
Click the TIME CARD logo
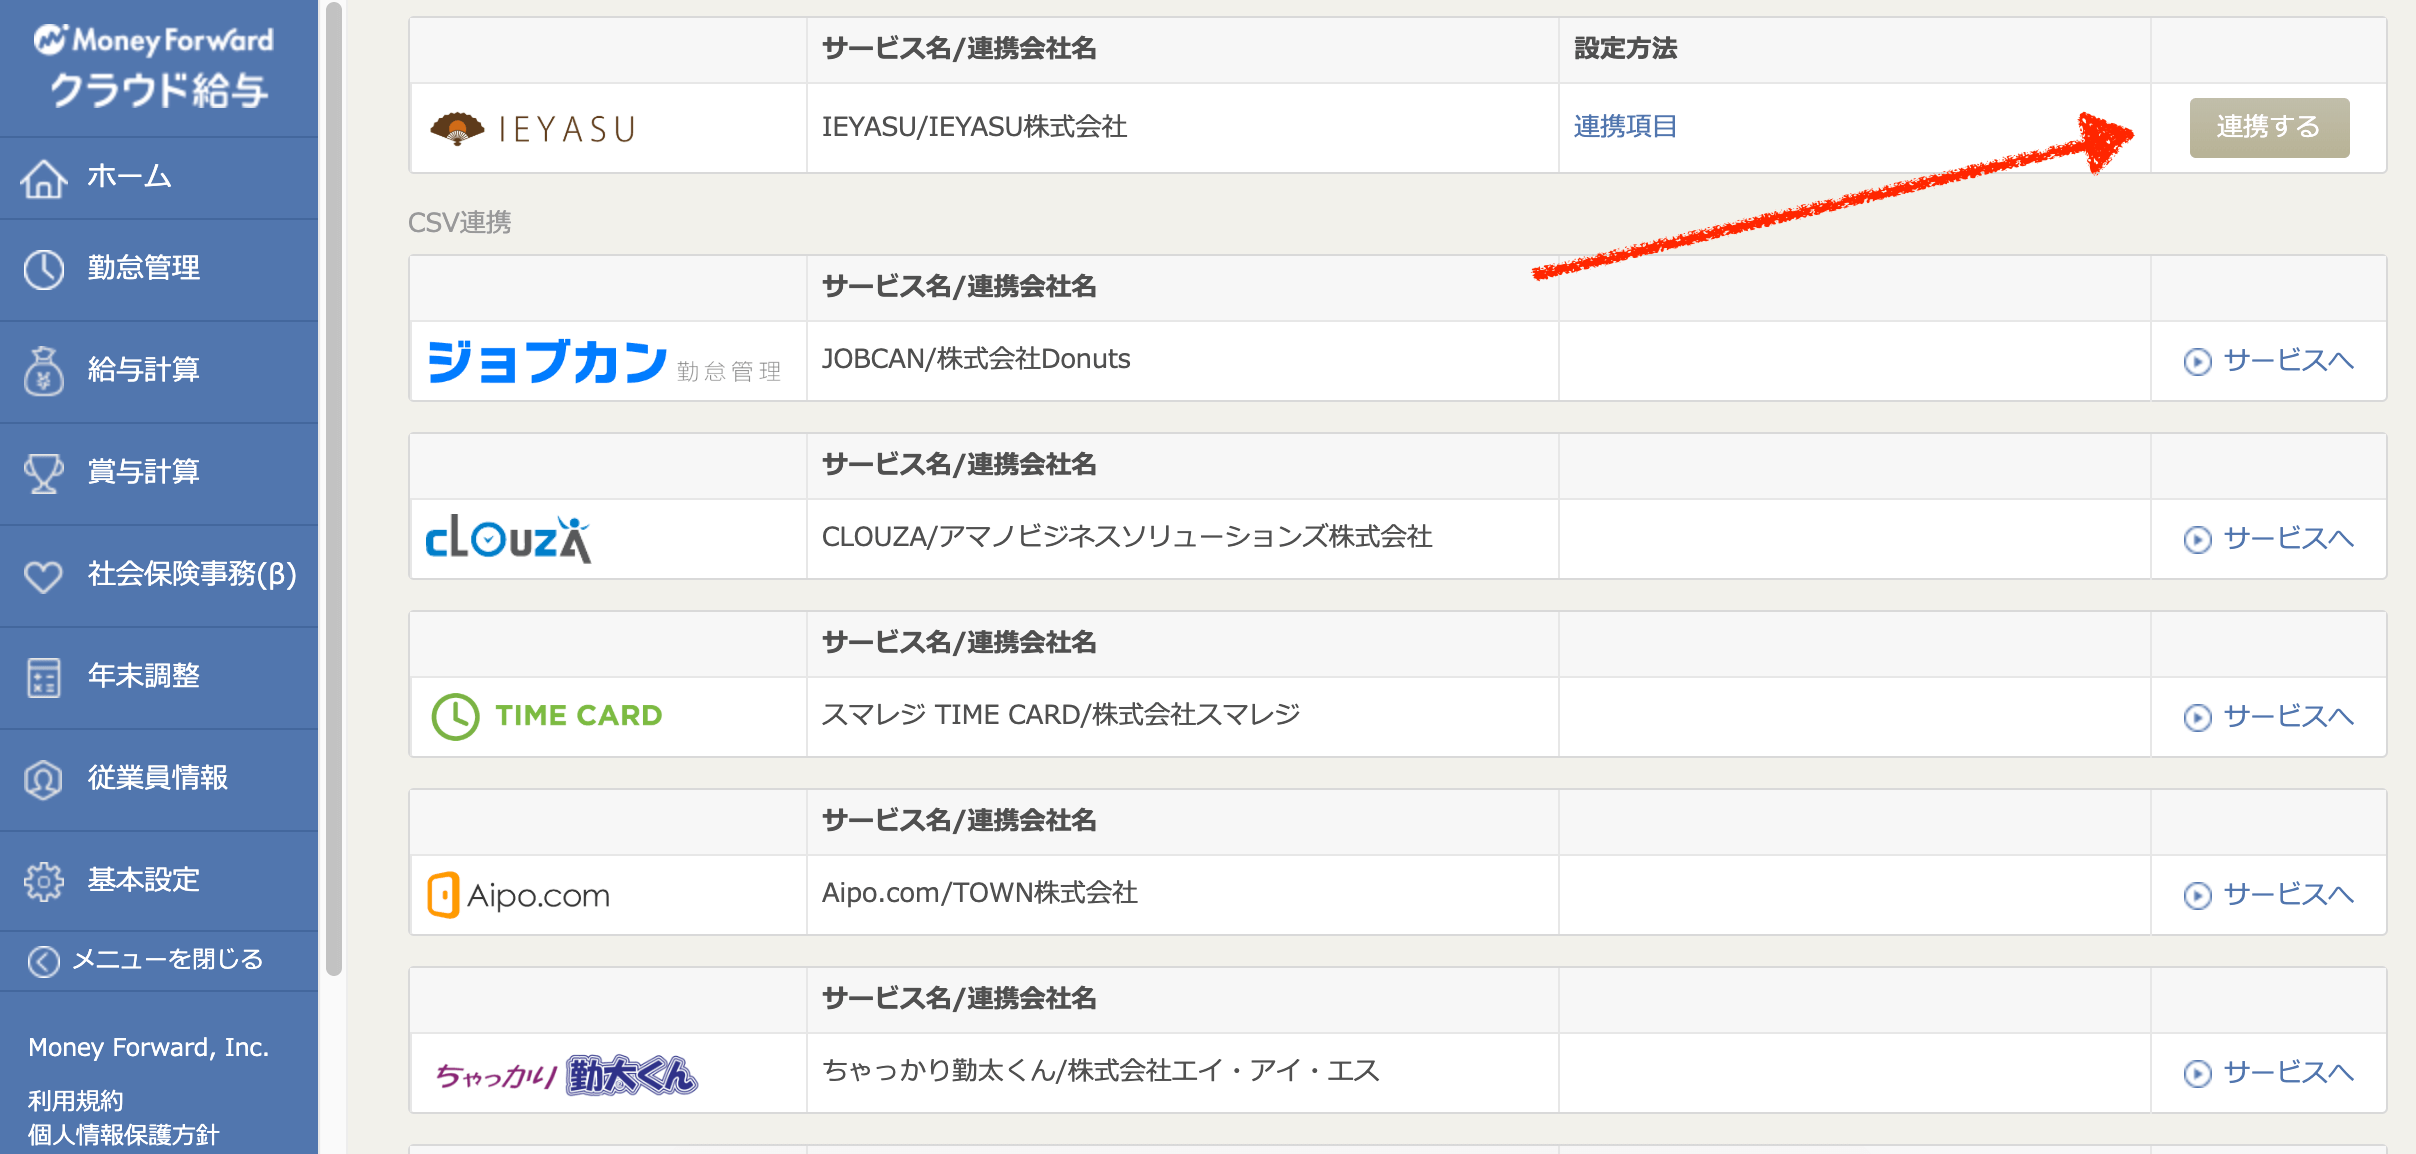[x=547, y=716]
